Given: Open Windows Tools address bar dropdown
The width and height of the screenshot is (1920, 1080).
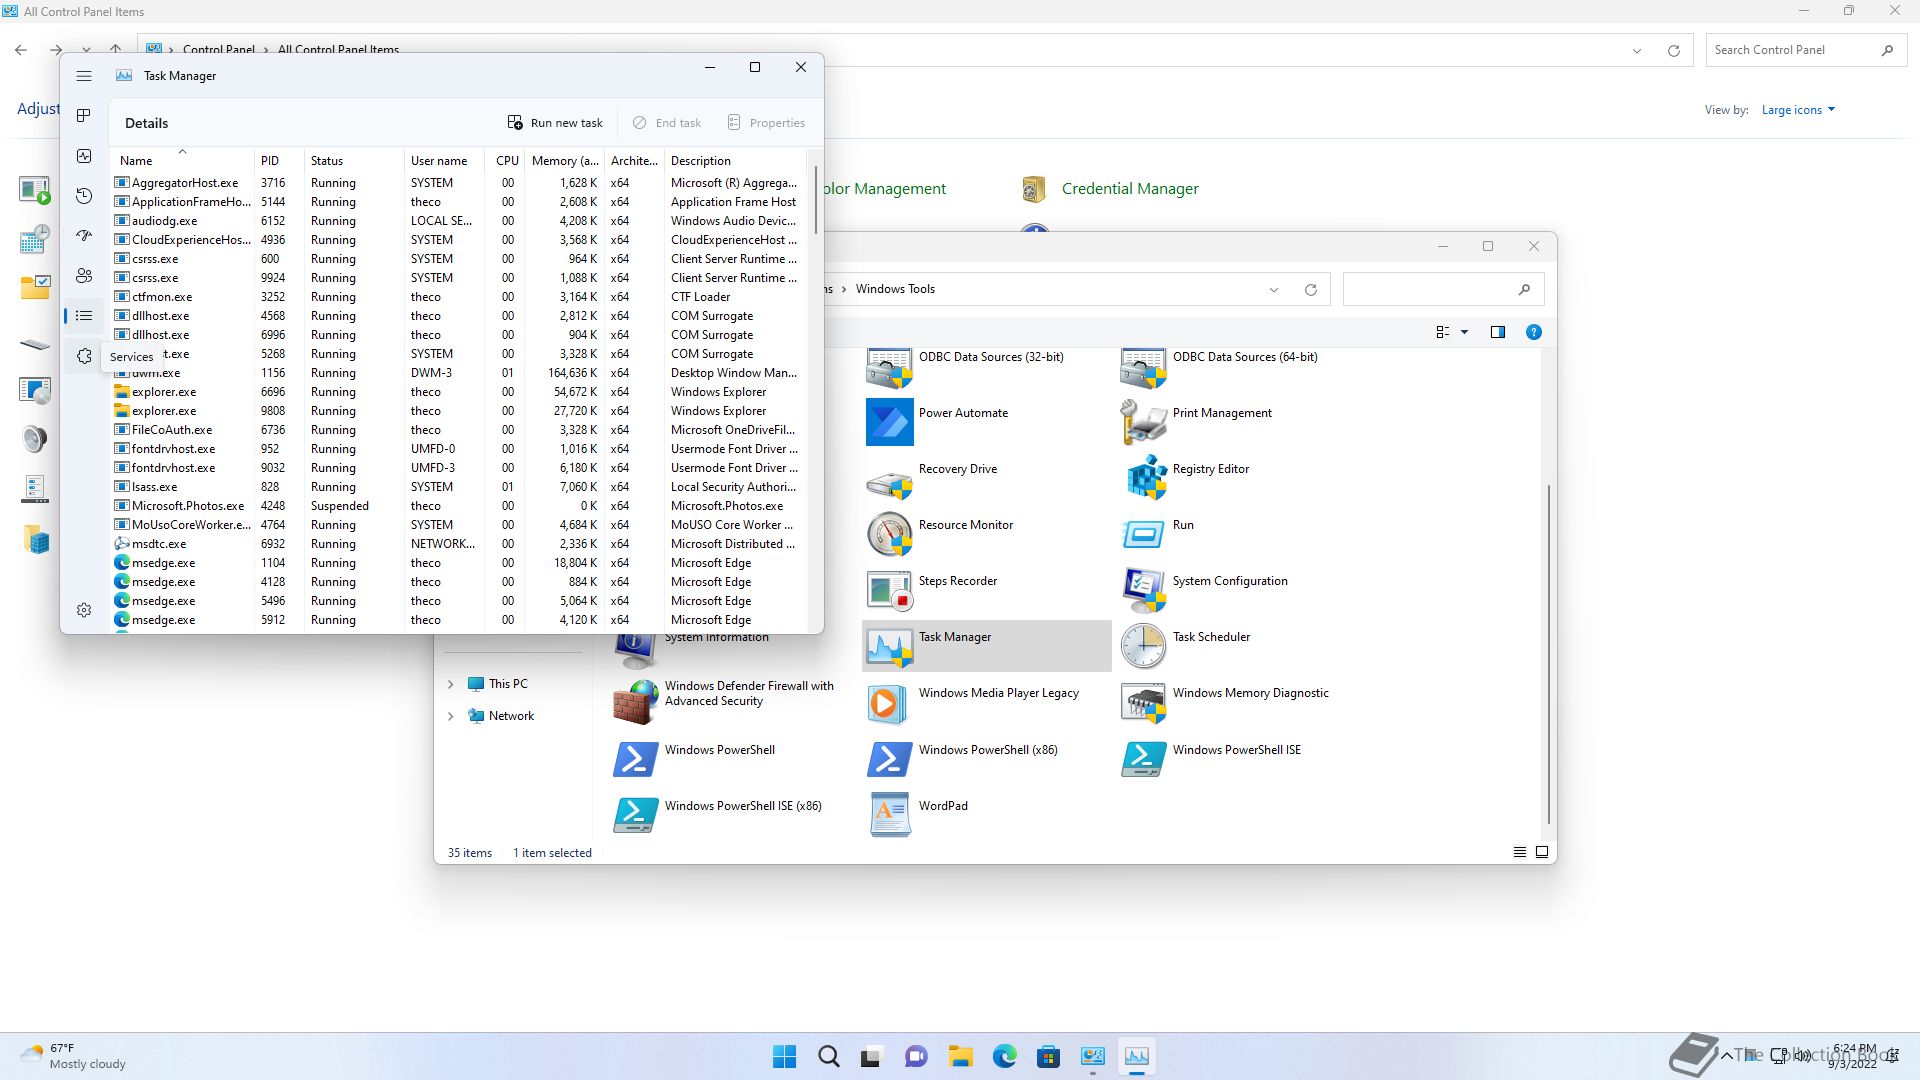Looking at the screenshot, I should [1274, 289].
